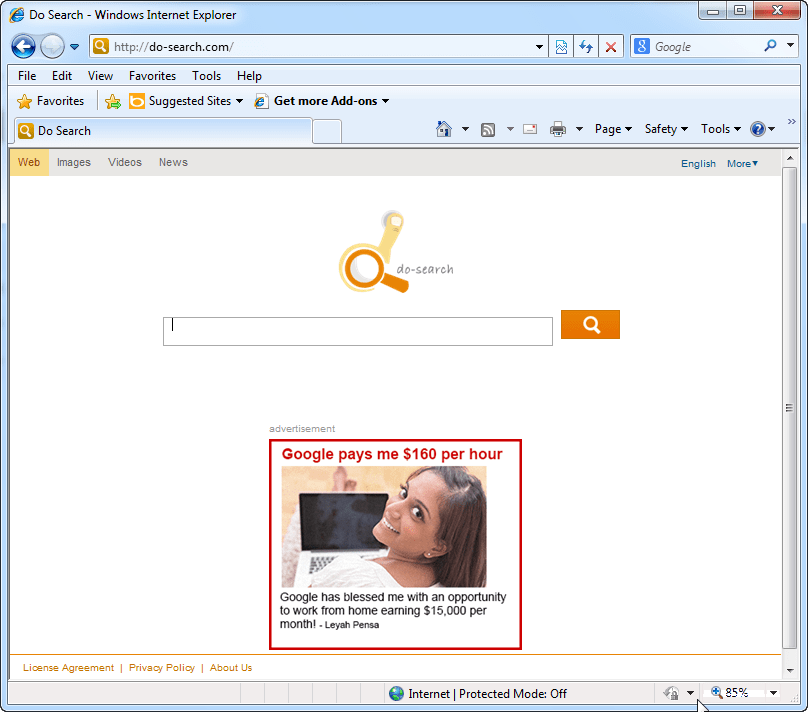Screen dimensions: 808x712
Task: Click the English language link
Action: point(698,163)
